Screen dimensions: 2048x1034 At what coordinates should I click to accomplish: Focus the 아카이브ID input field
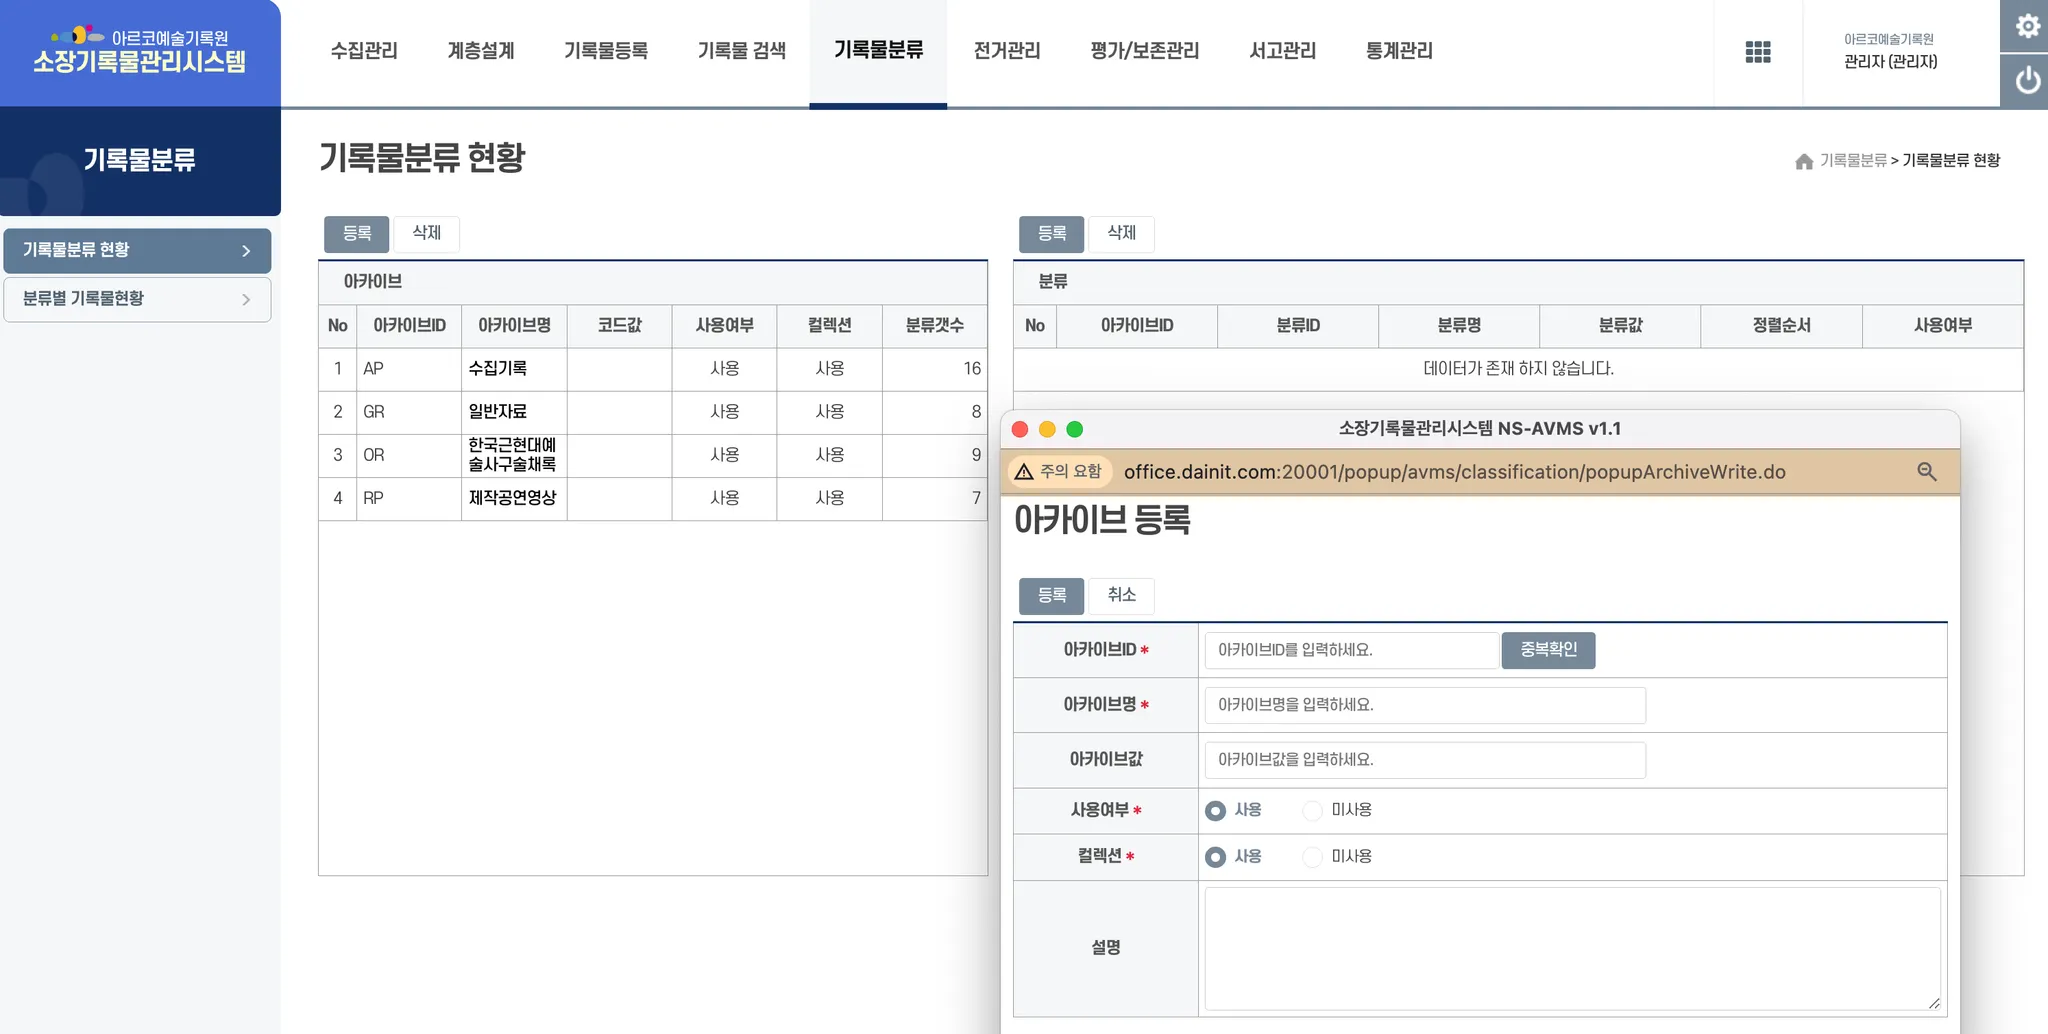click(x=1351, y=650)
